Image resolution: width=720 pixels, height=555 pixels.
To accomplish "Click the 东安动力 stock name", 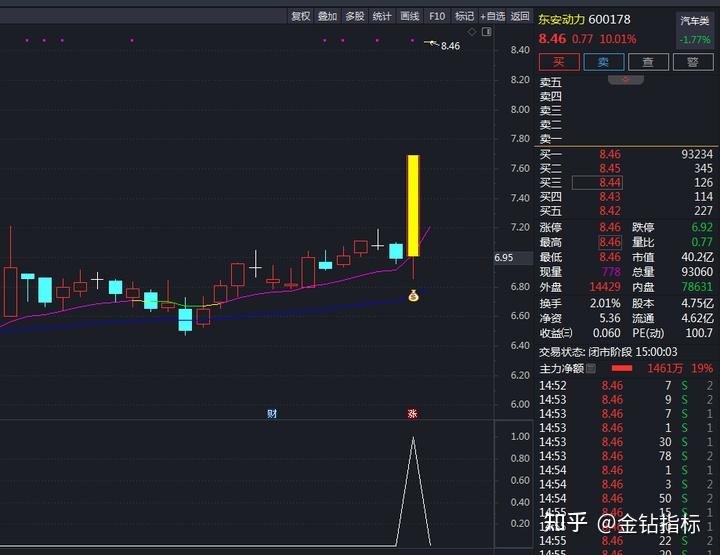I will coord(562,20).
